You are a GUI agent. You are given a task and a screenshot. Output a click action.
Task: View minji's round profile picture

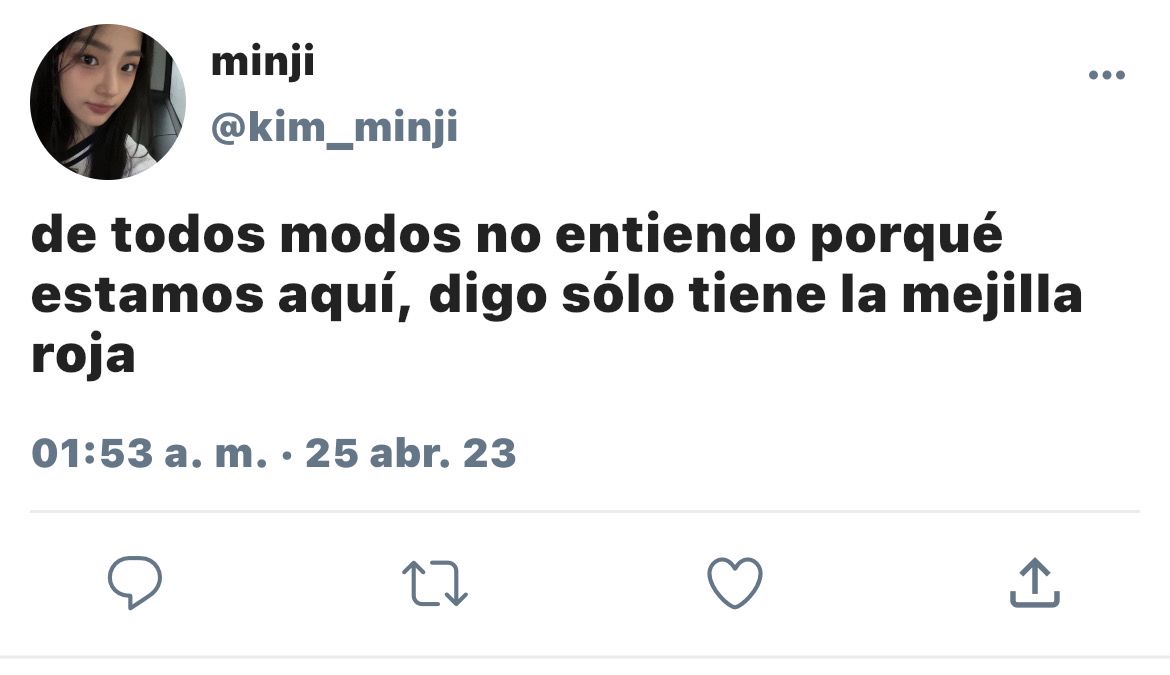107,101
